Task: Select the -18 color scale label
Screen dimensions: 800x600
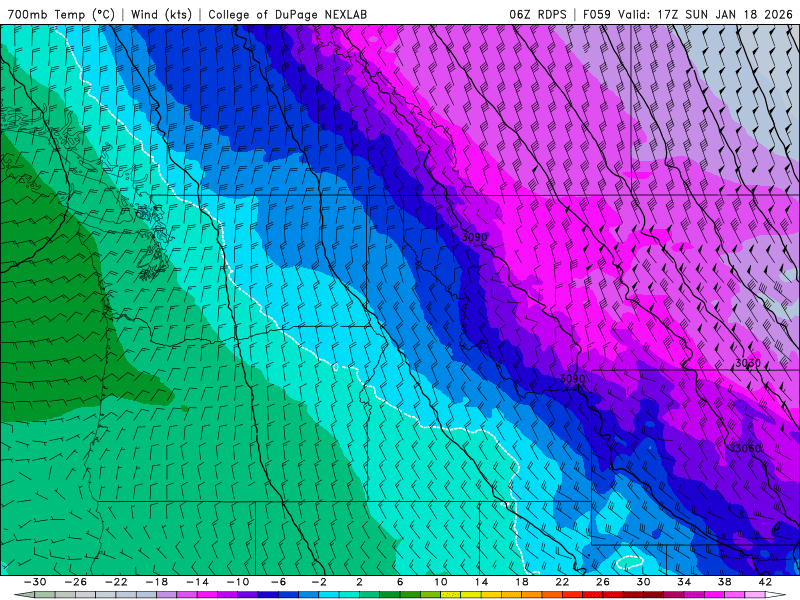Action: point(157,582)
